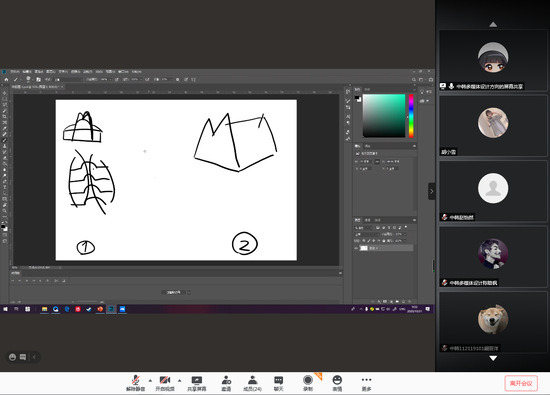This screenshot has width=550, height=395.
Task: Click the floating emoji reaction icon
Action: pyautogui.click(x=12, y=357)
